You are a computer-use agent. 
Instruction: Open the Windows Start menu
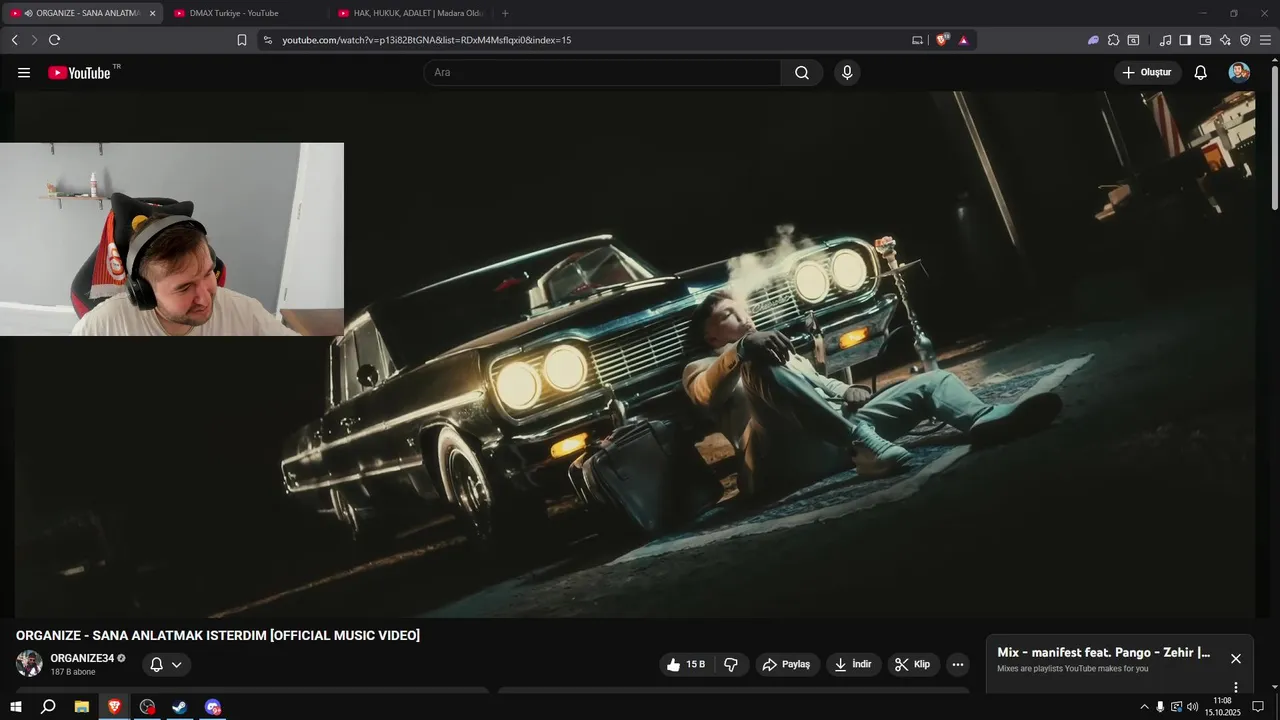[x=16, y=707]
